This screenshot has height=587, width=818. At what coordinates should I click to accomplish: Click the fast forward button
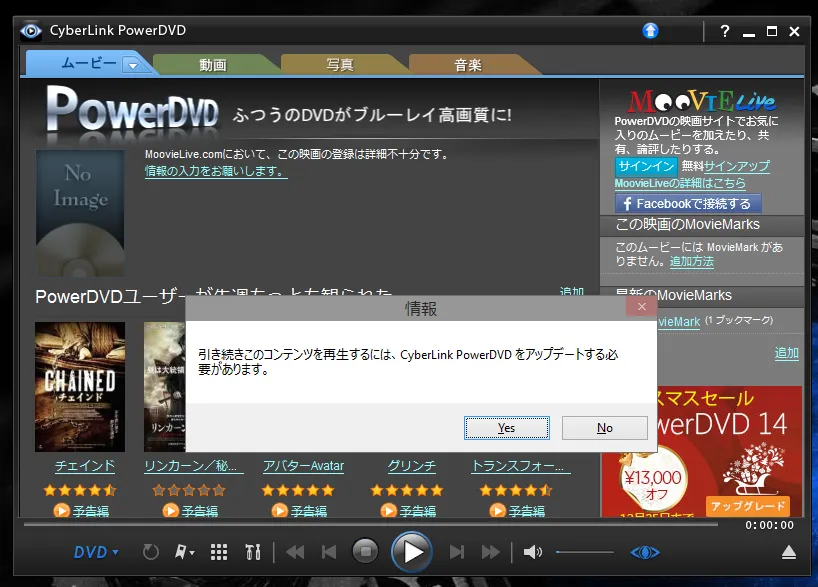490,552
